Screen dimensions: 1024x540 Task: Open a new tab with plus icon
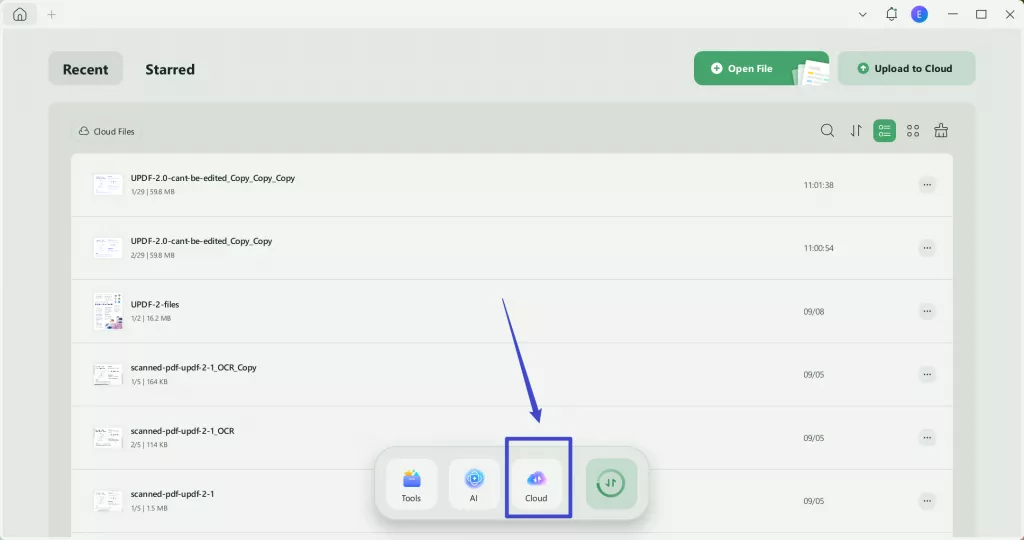[x=52, y=14]
